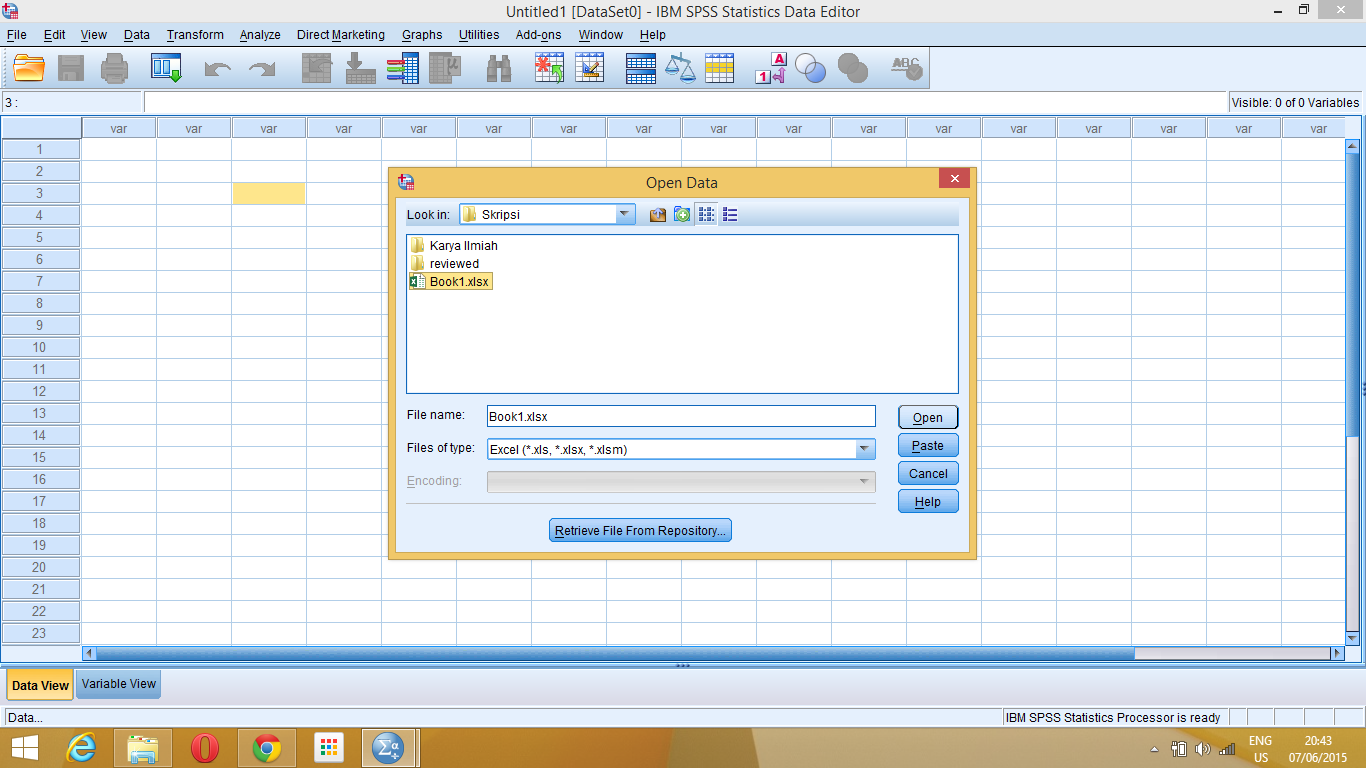Expand the Files of type dropdown

click(x=863, y=449)
